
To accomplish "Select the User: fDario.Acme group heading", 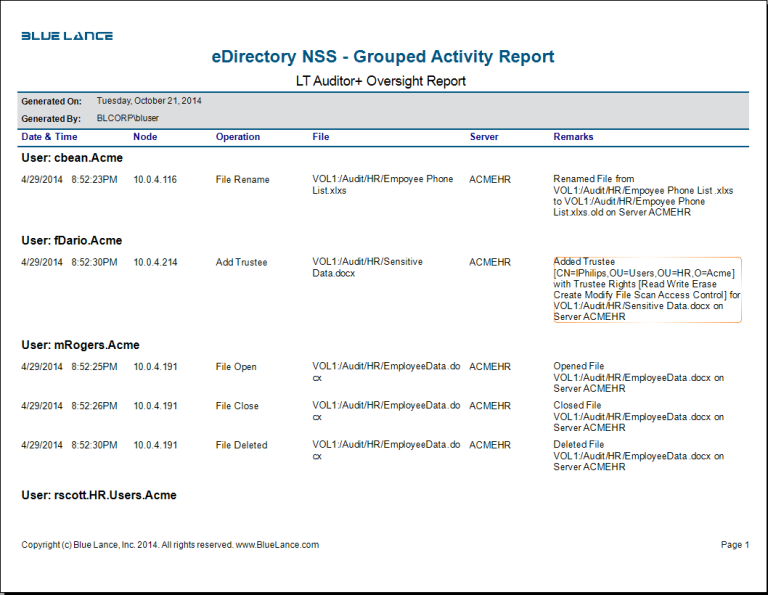I will tap(72, 241).
